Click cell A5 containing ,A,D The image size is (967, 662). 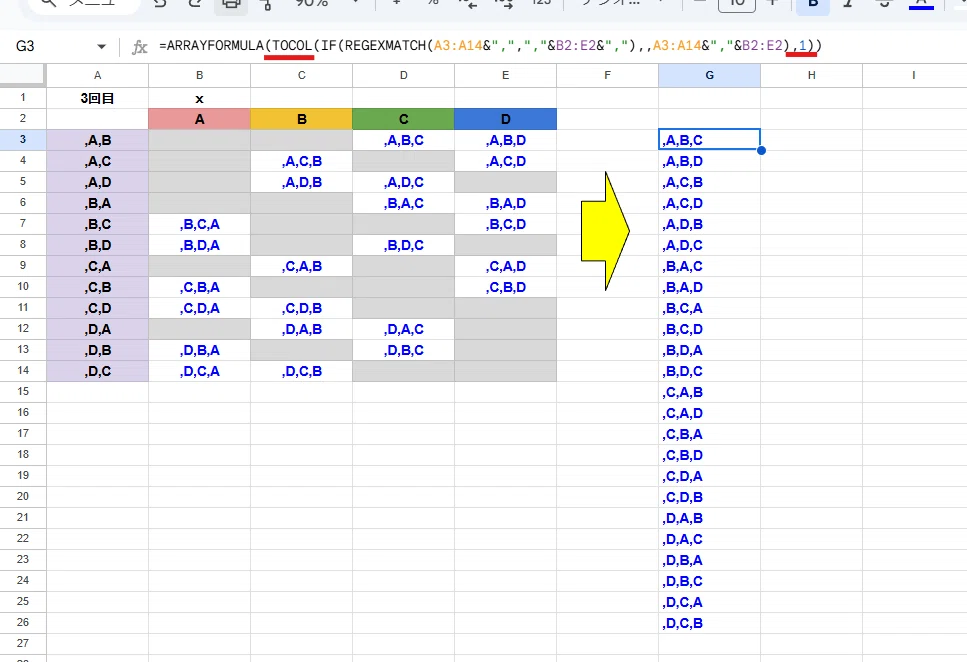click(97, 182)
